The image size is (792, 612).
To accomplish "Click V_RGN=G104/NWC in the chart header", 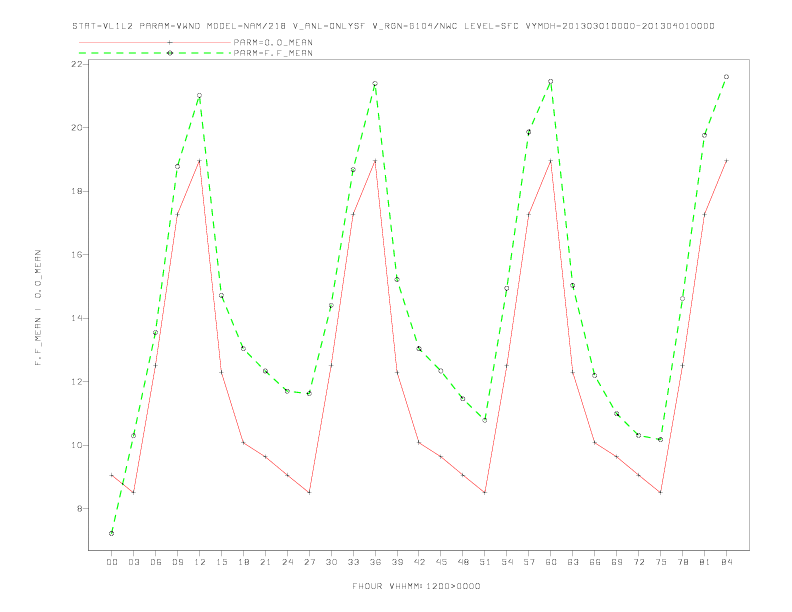I will (415, 26).
